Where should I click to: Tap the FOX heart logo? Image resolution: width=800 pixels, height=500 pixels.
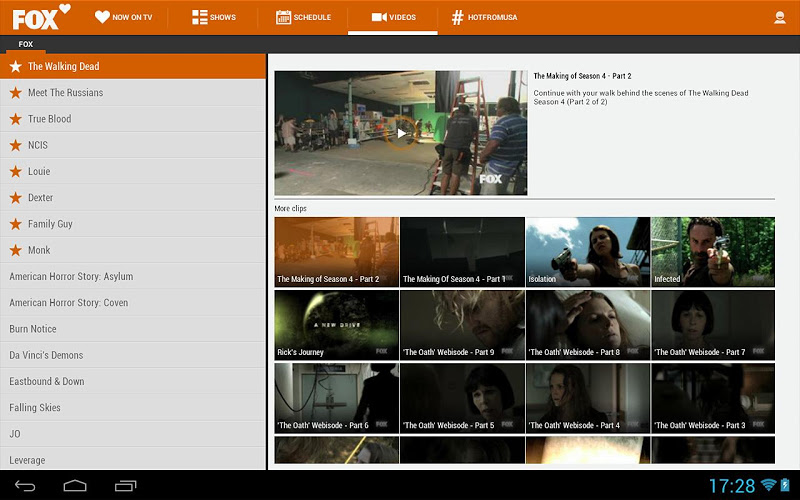coord(41,16)
